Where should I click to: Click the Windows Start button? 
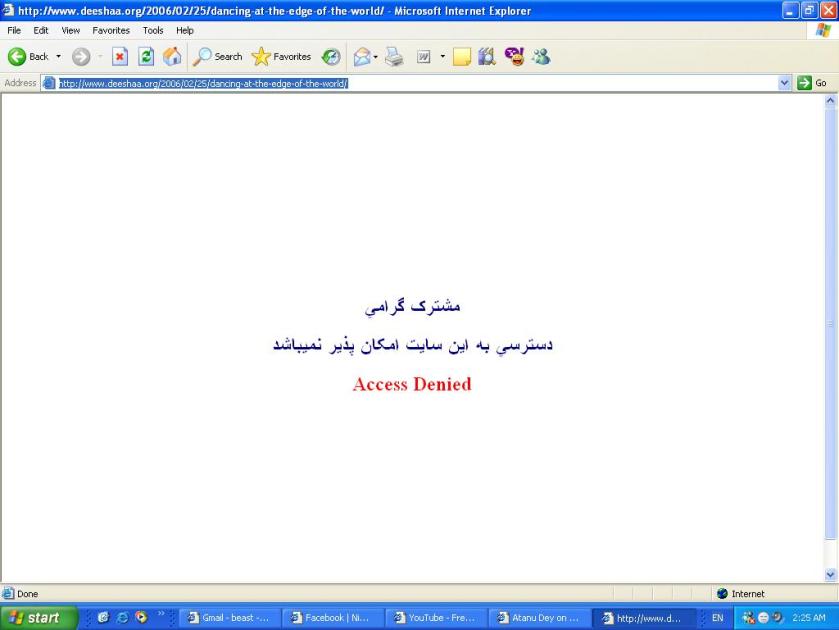[x=38, y=618]
